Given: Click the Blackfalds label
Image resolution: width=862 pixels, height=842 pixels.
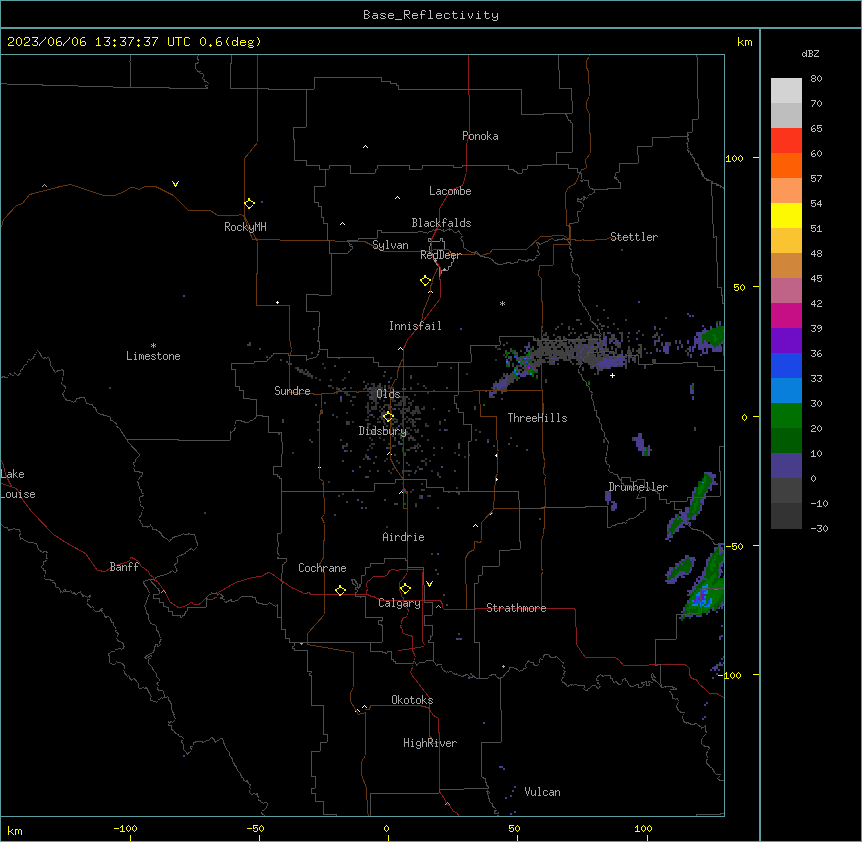Looking at the screenshot, I should tap(441, 223).
